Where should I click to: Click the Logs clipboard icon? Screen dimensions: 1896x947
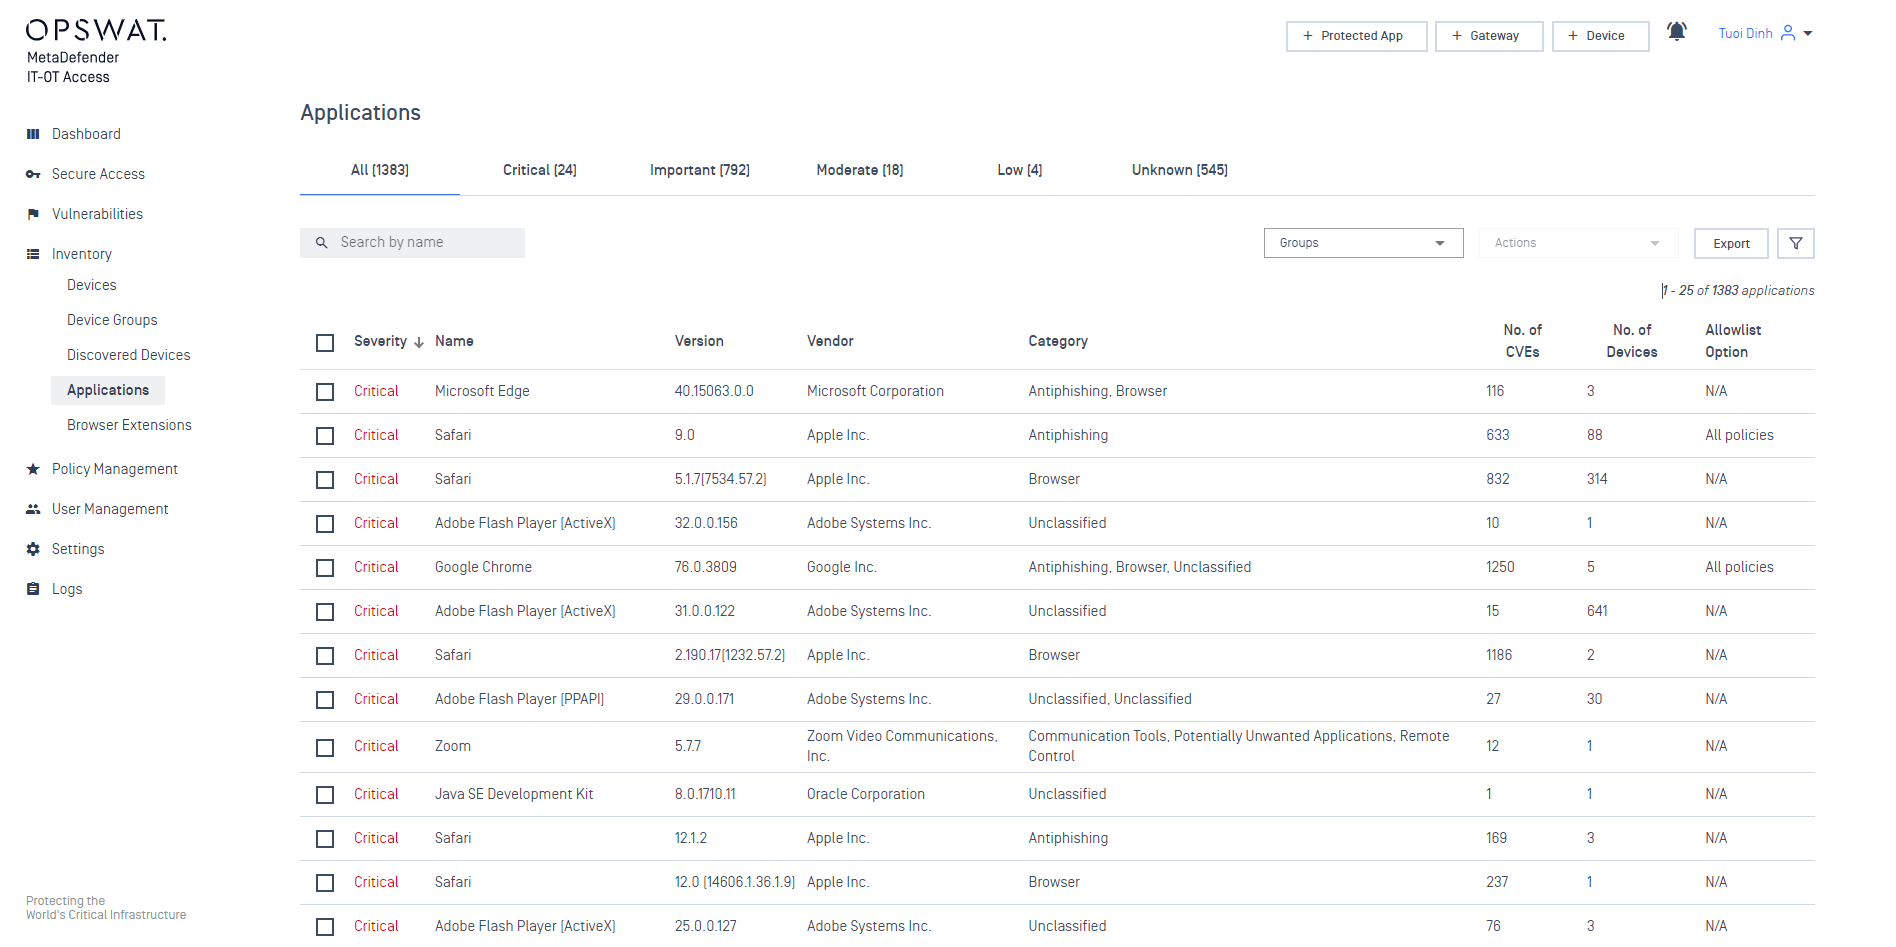point(33,589)
